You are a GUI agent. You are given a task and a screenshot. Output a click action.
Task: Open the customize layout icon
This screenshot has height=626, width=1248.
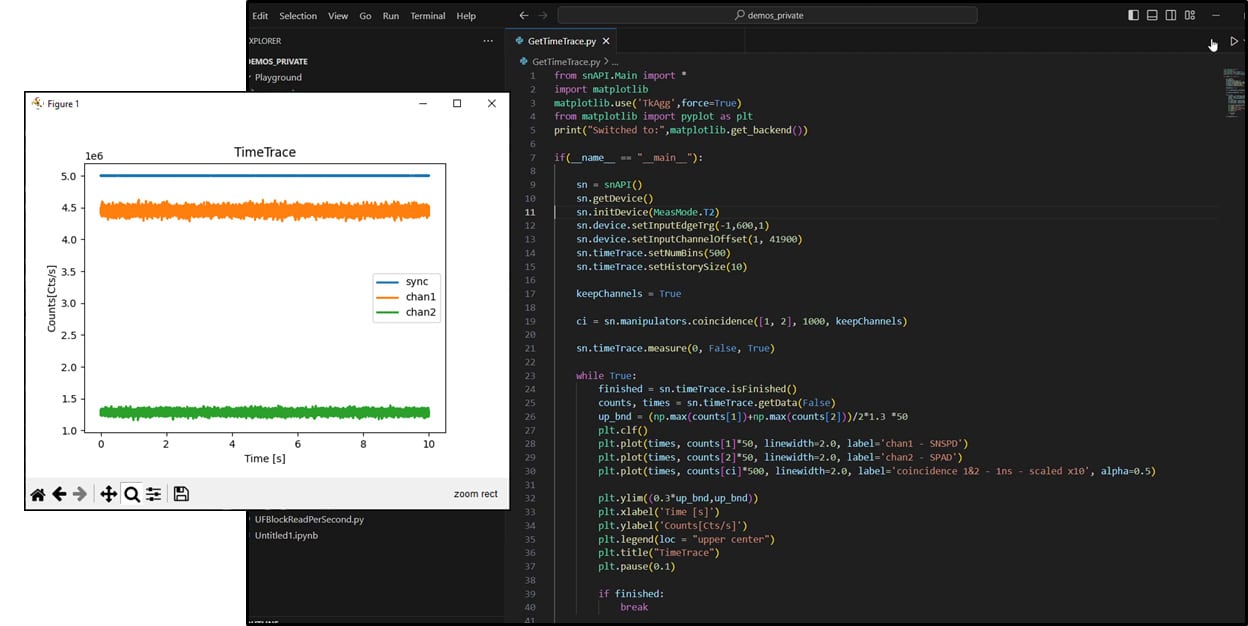coord(1189,15)
